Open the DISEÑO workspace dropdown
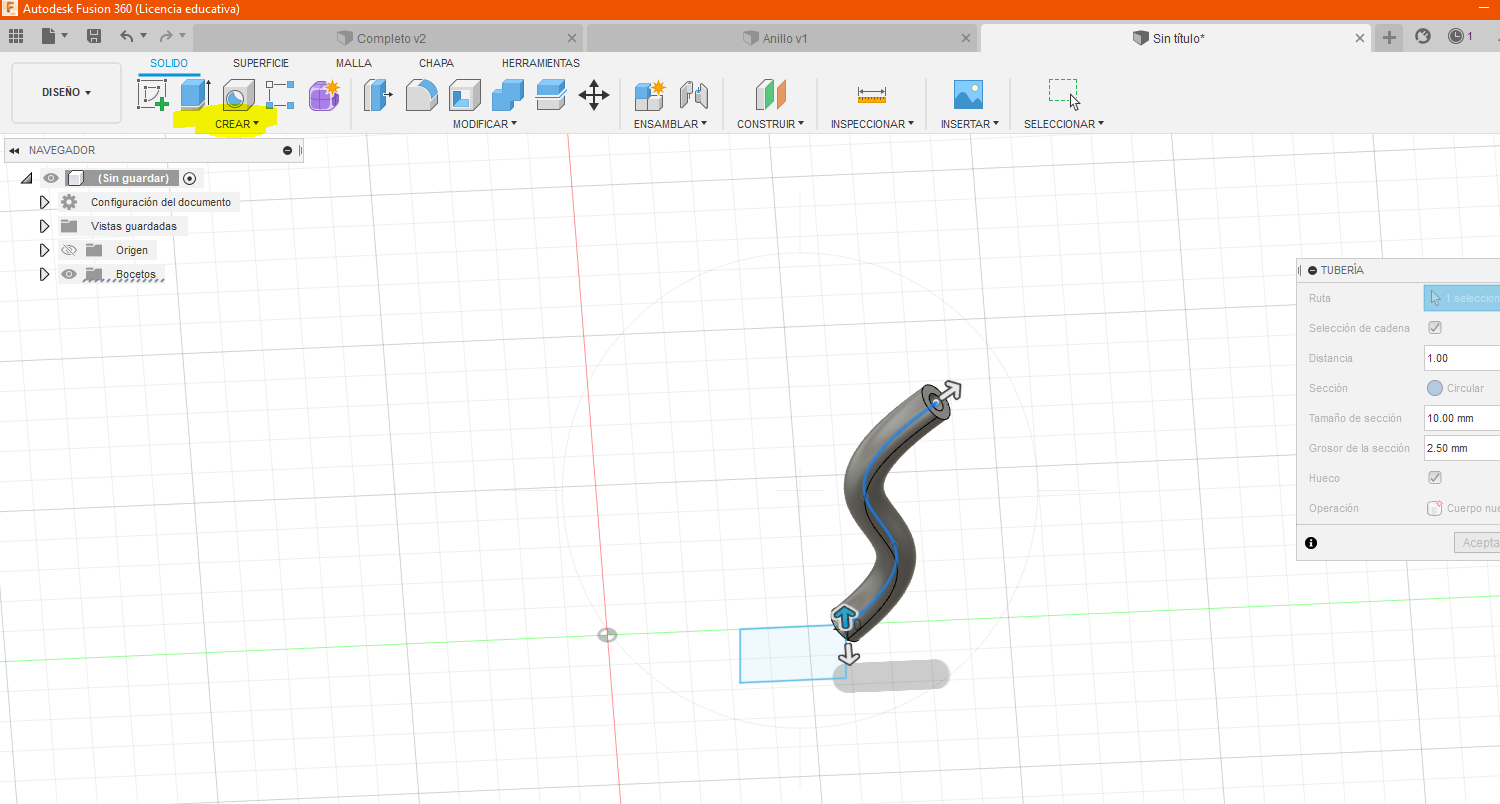This screenshot has height=804, width=1500. [66, 92]
